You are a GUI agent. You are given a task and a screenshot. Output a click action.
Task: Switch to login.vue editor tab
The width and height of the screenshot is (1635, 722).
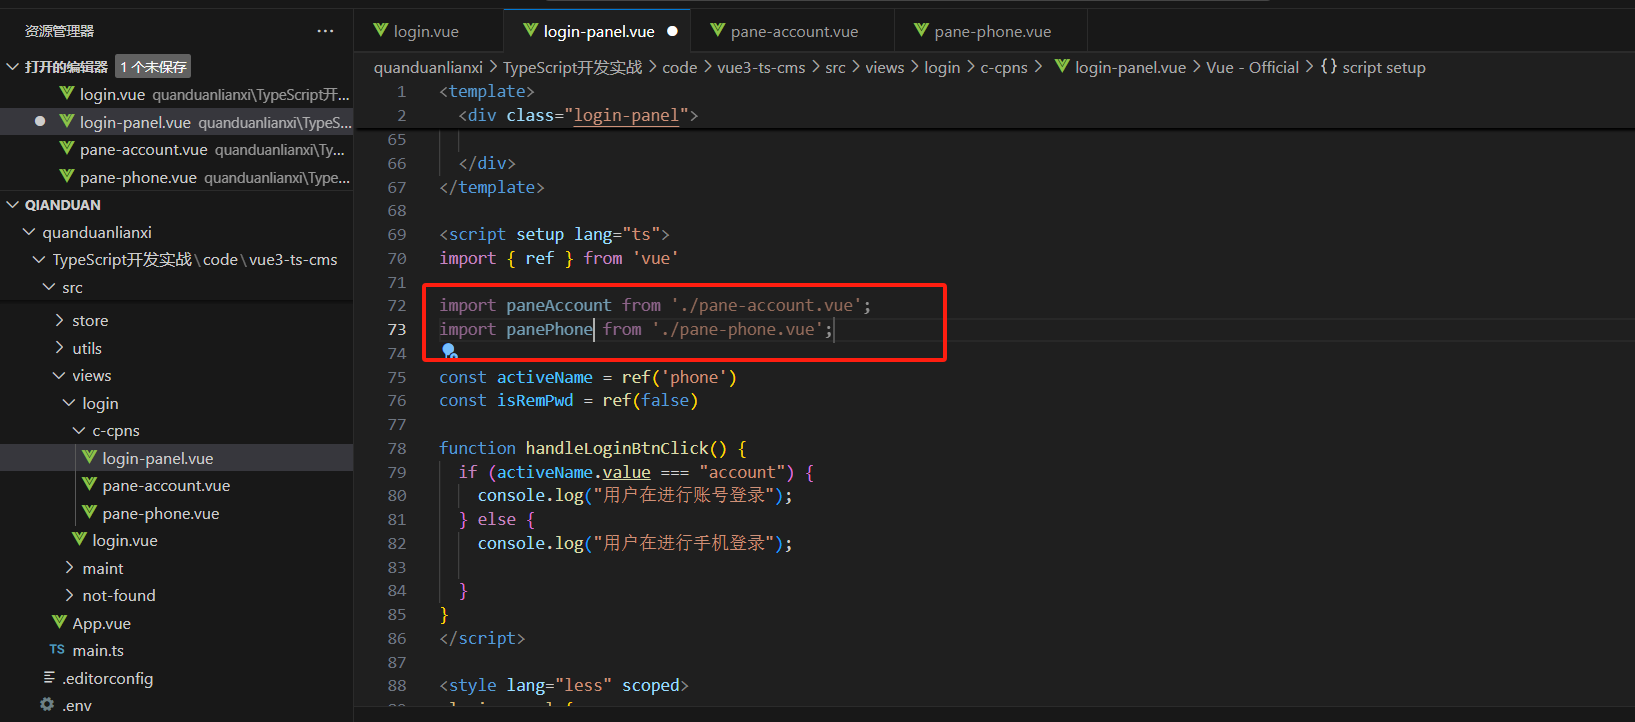(x=428, y=31)
